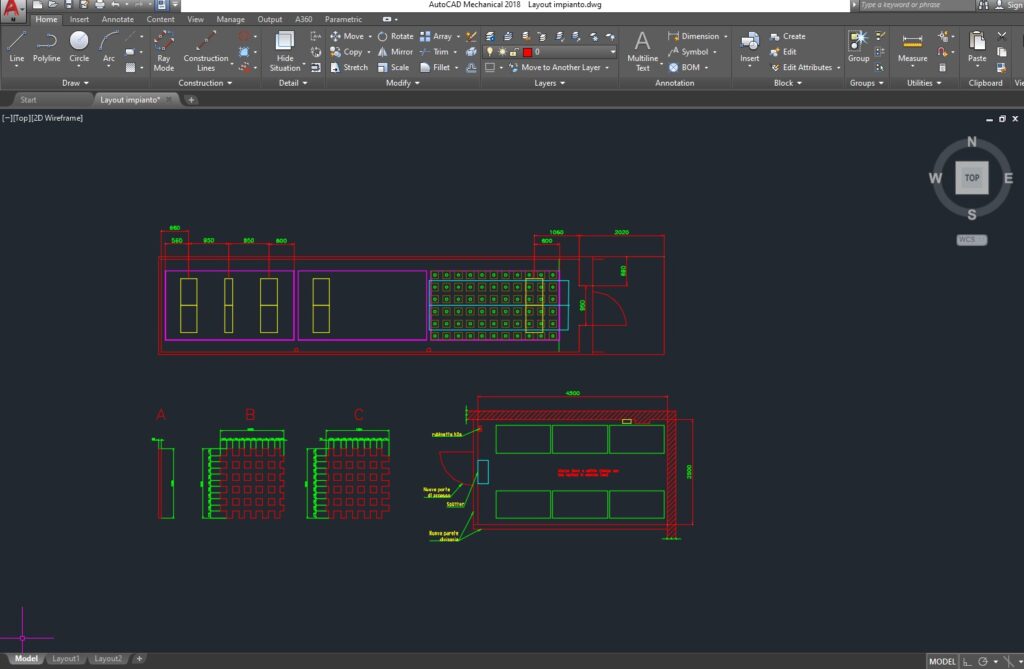Click the TOP face of the ViewCube
The height and width of the screenshot is (669, 1024).
972,178
